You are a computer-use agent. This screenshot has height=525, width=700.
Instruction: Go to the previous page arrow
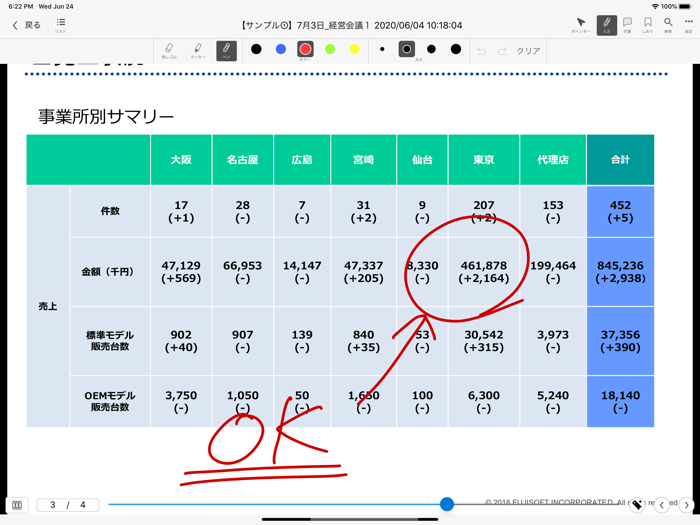click(x=662, y=505)
